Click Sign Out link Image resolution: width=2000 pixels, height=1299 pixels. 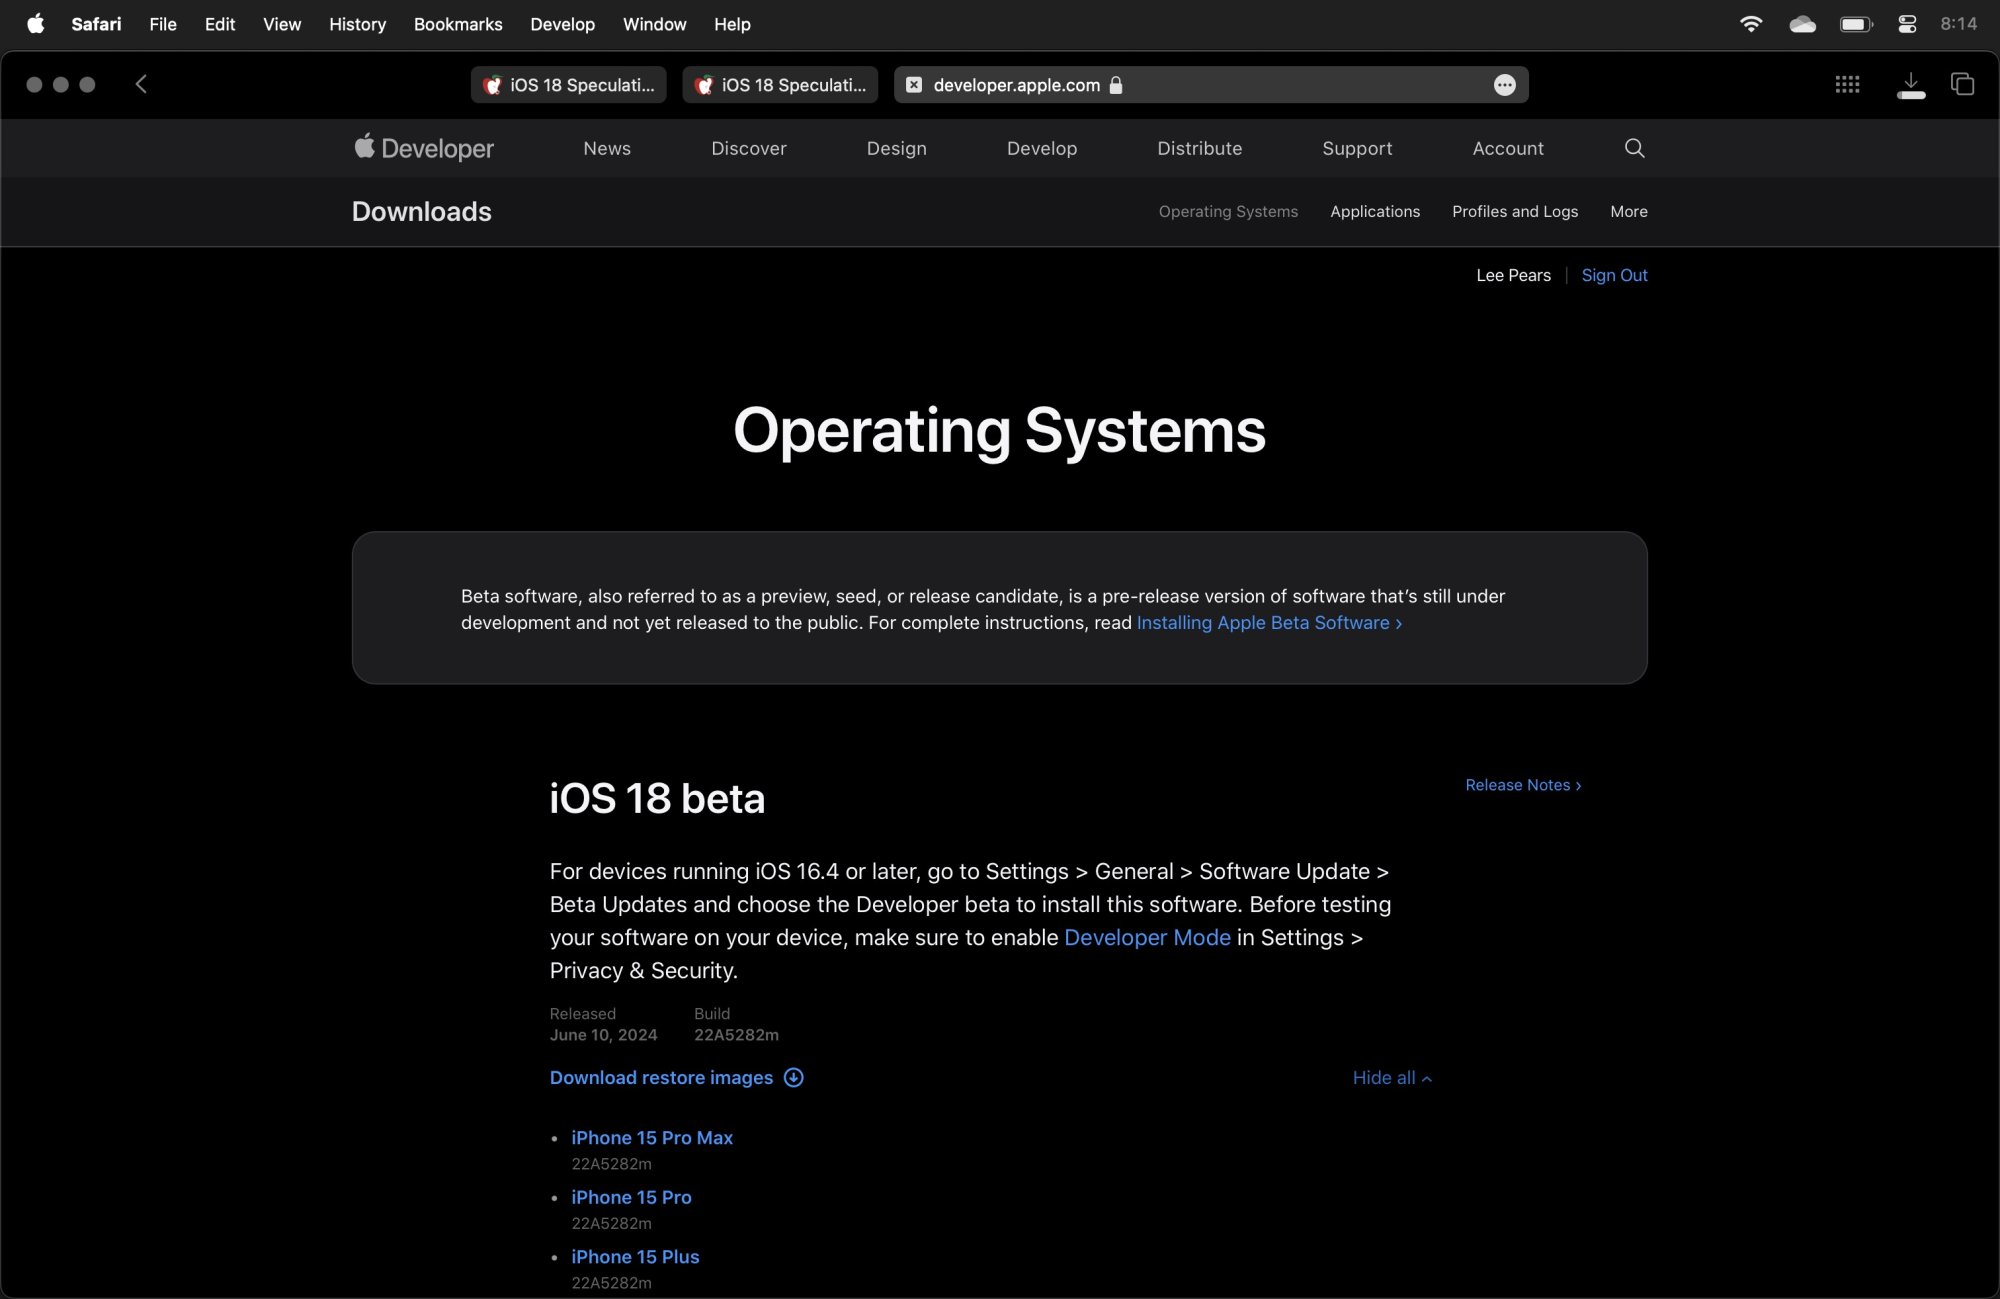[1614, 275]
